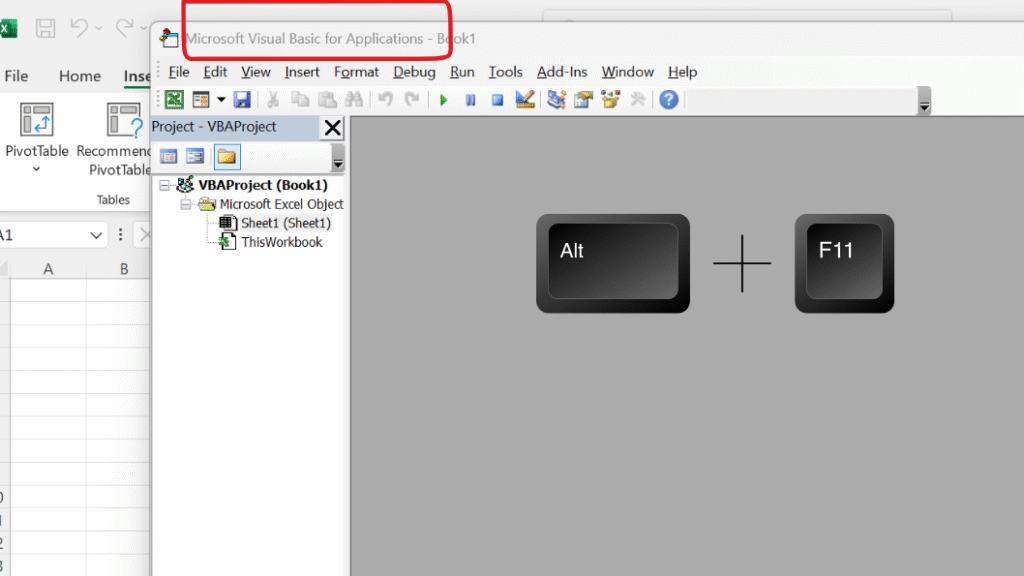Click View Object icon in Project panel
The width and height of the screenshot is (1024, 576).
click(195, 157)
